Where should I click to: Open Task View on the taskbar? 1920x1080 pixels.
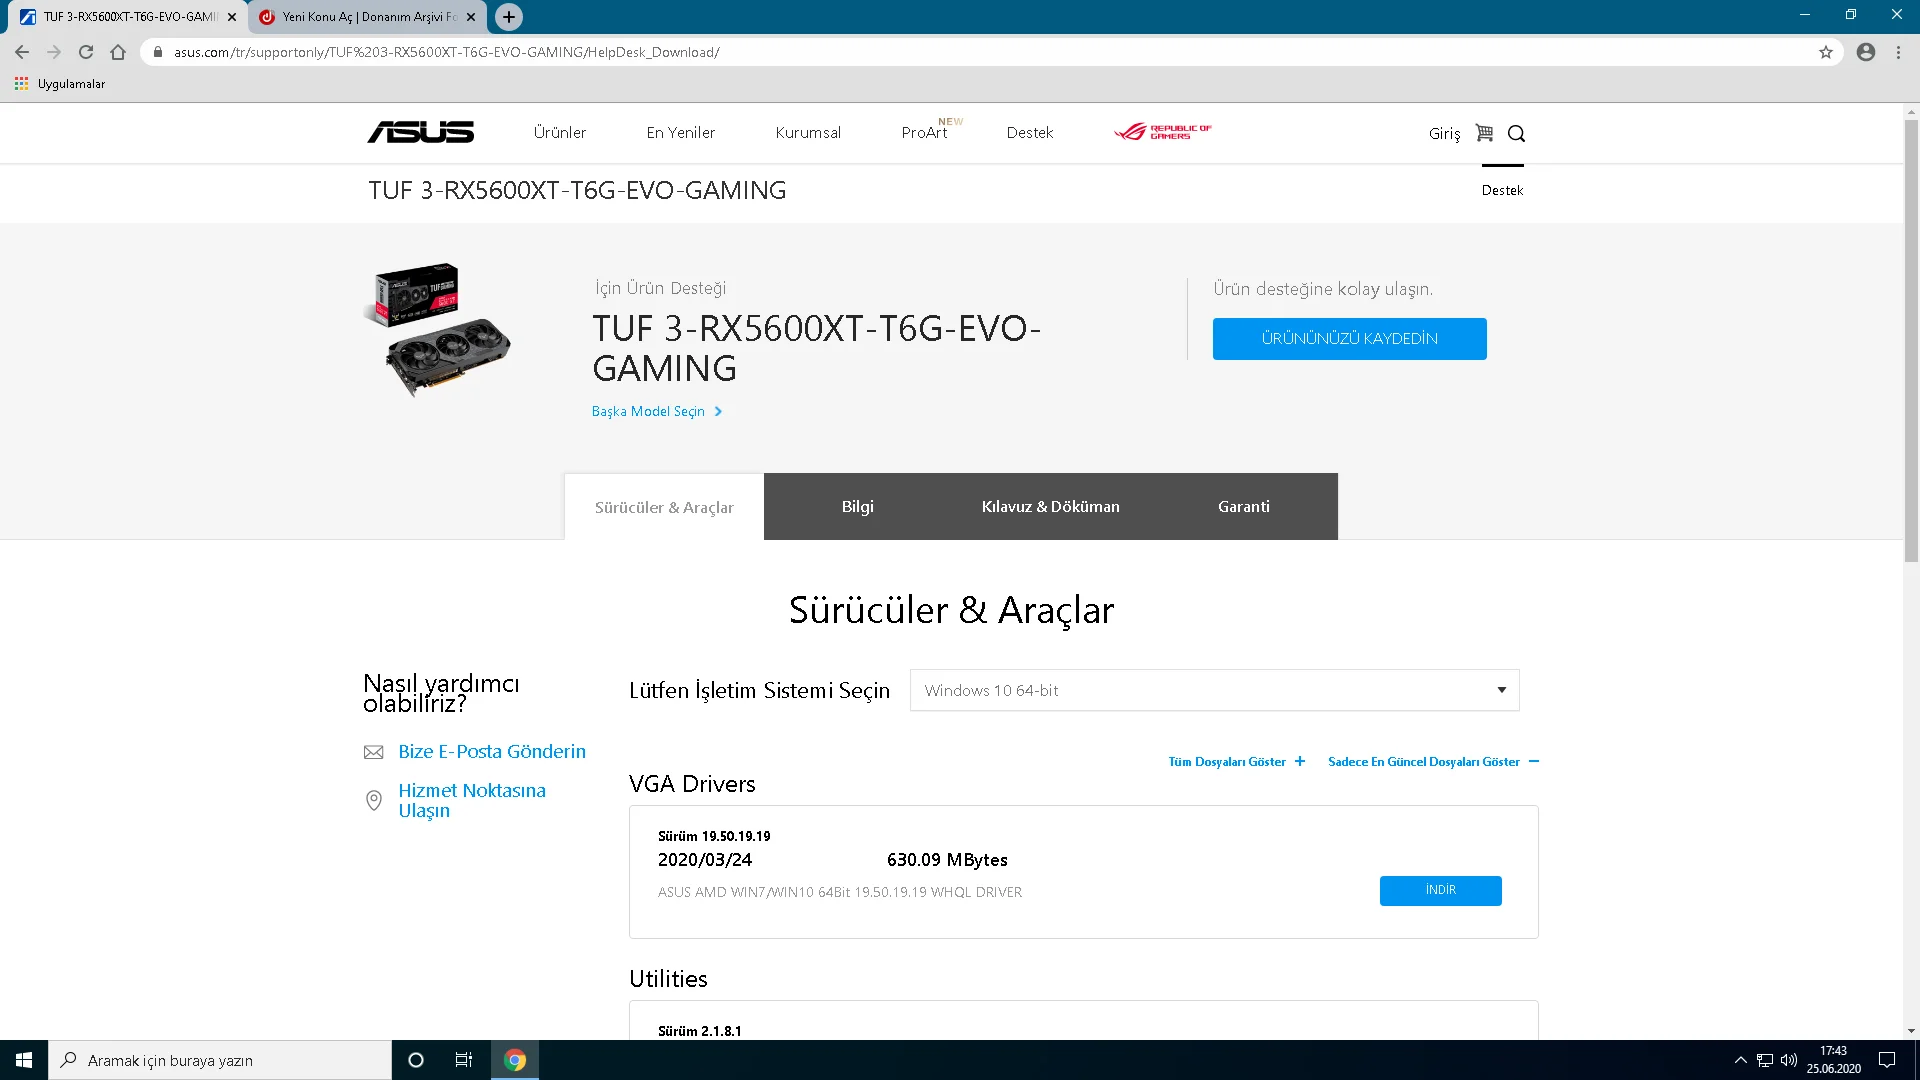[463, 1060]
